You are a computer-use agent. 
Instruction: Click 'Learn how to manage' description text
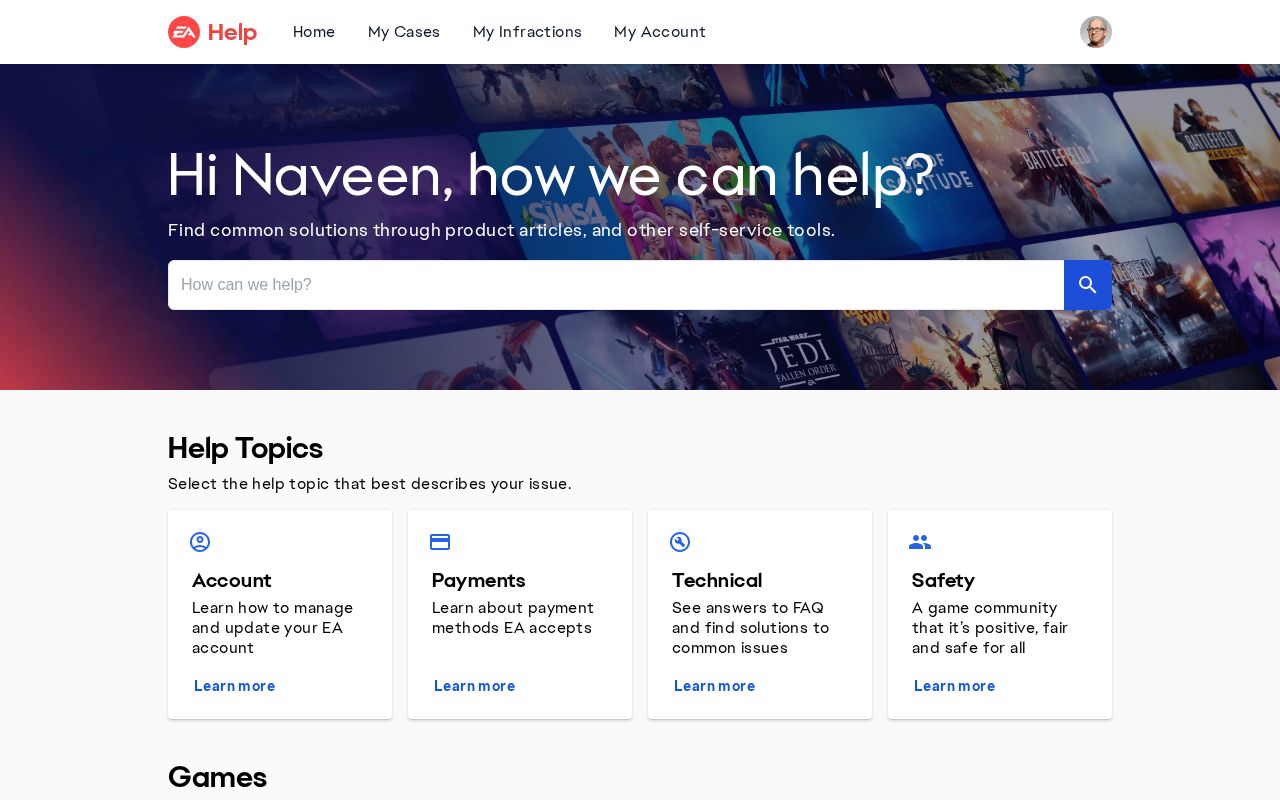pyautogui.click(x=273, y=628)
